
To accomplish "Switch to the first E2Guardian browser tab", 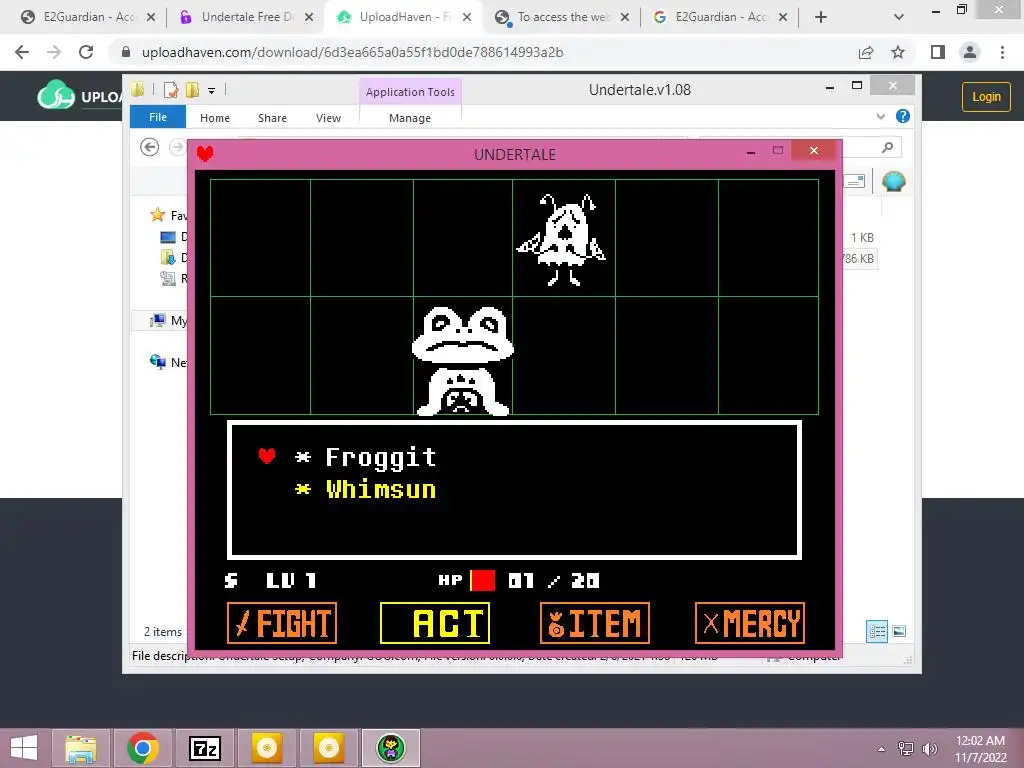I will 88,17.
